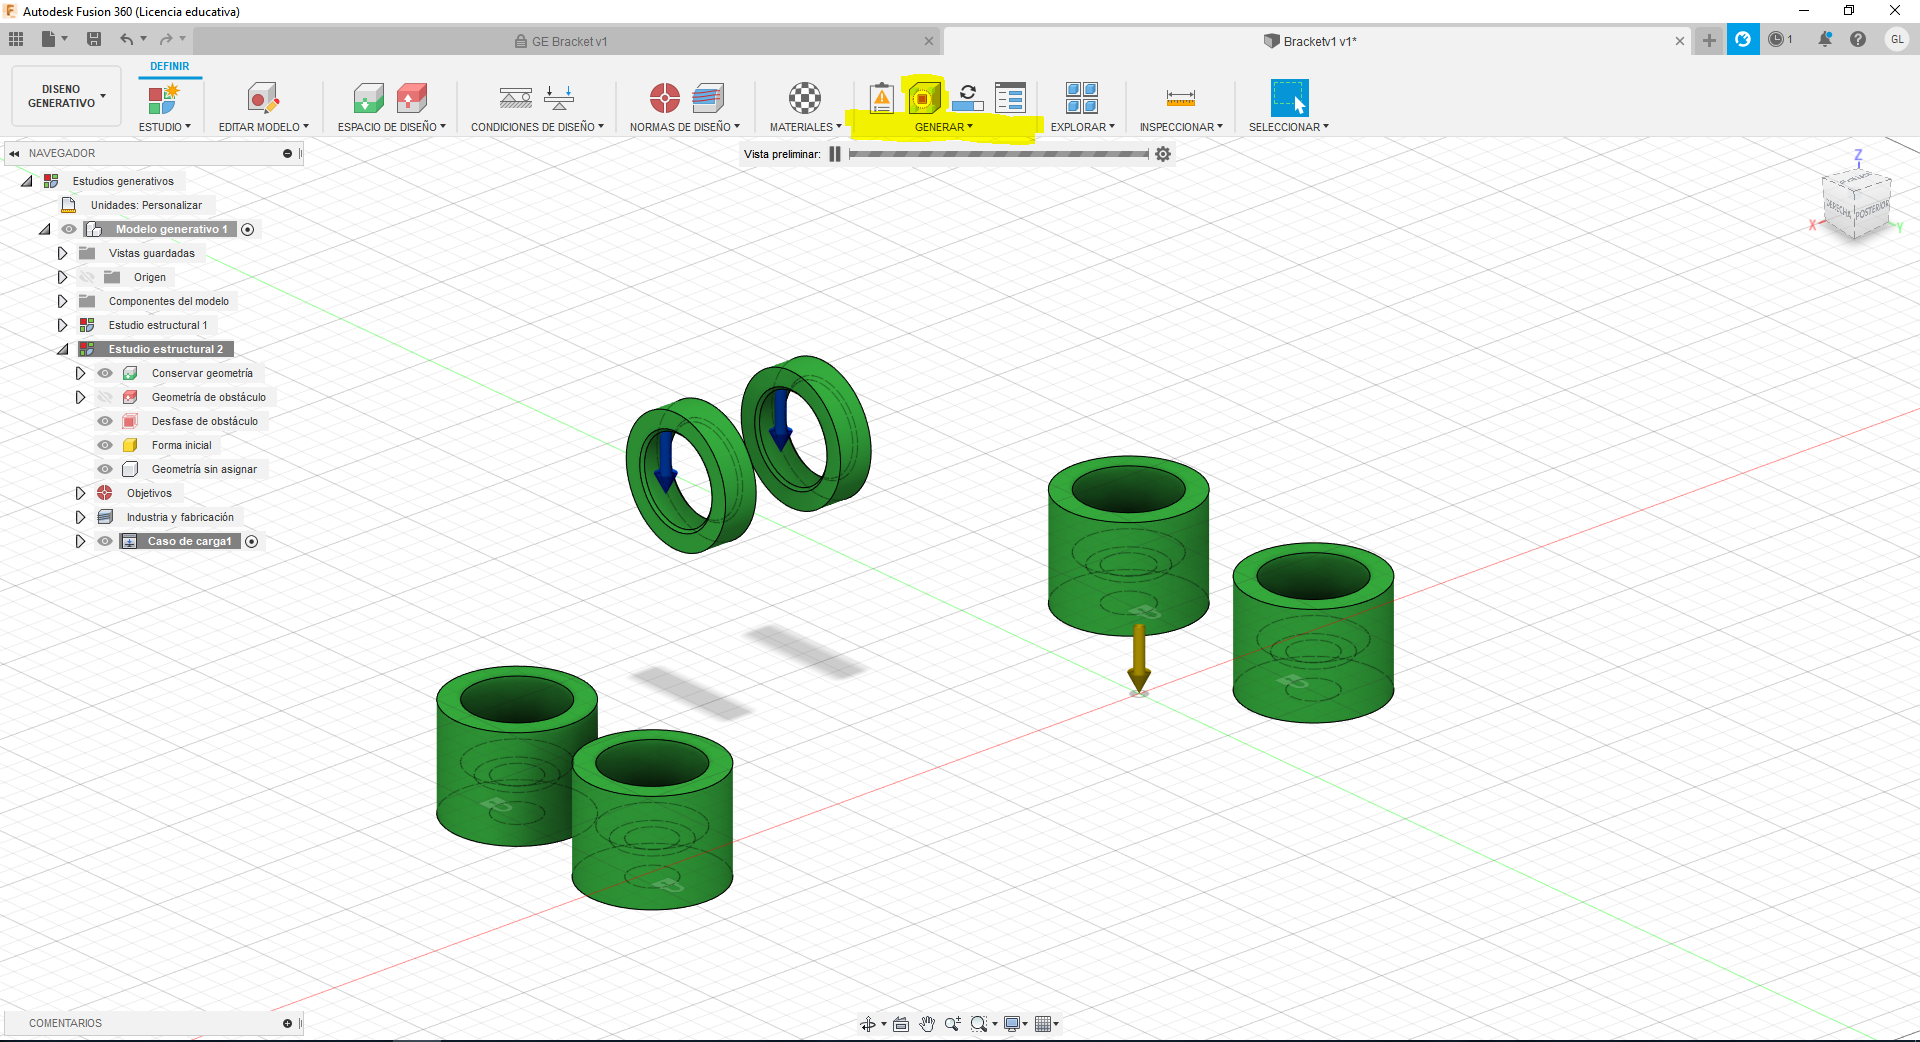This screenshot has height=1042, width=1920.
Task: Collapse the NAVEGADOR panel
Action: [14, 153]
